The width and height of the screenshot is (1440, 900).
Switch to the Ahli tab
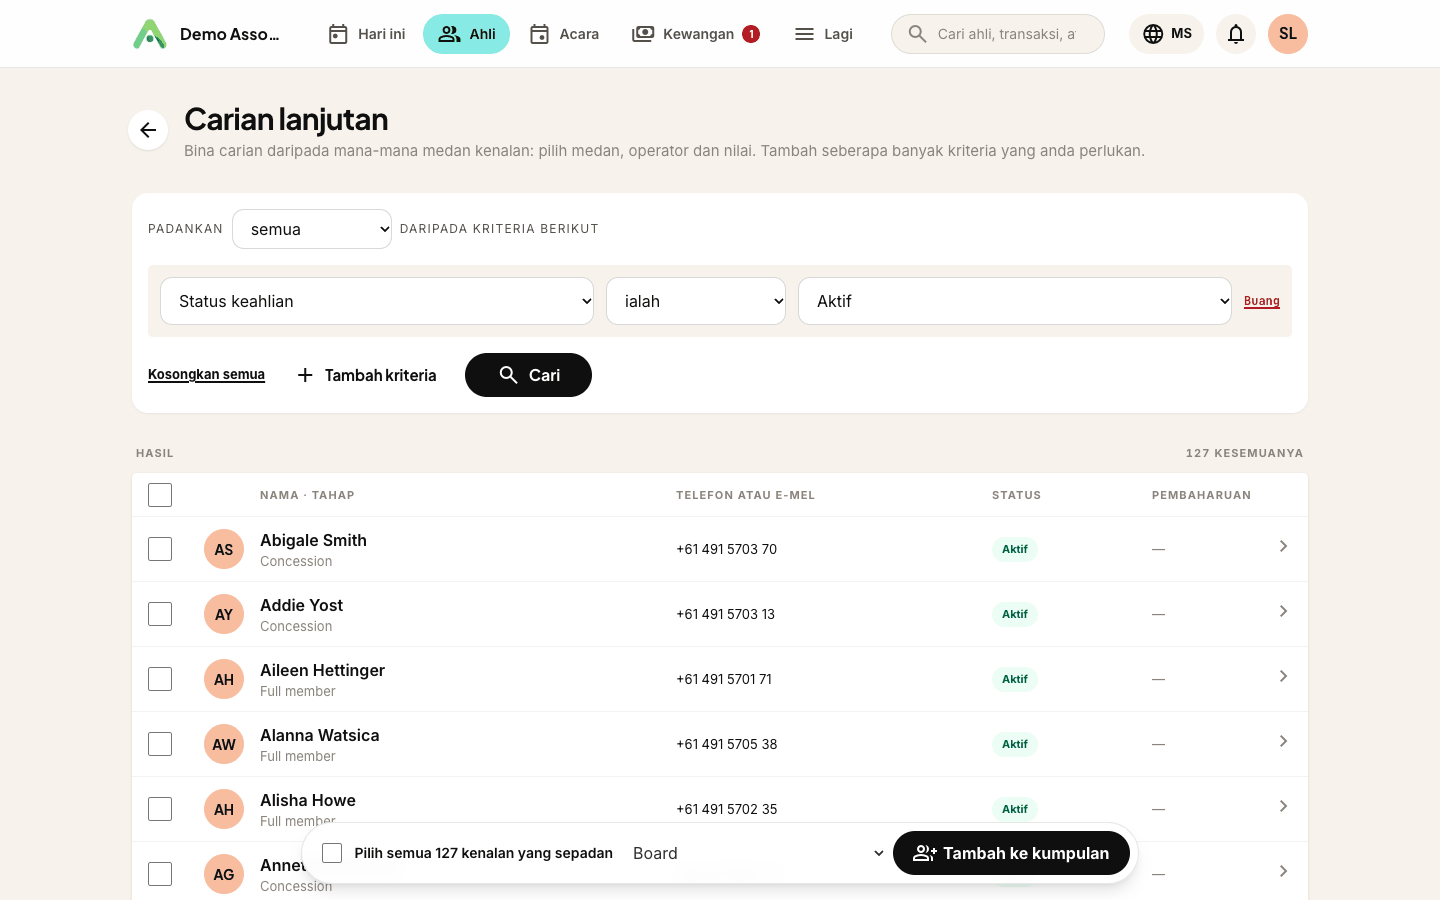pyautogui.click(x=466, y=34)
